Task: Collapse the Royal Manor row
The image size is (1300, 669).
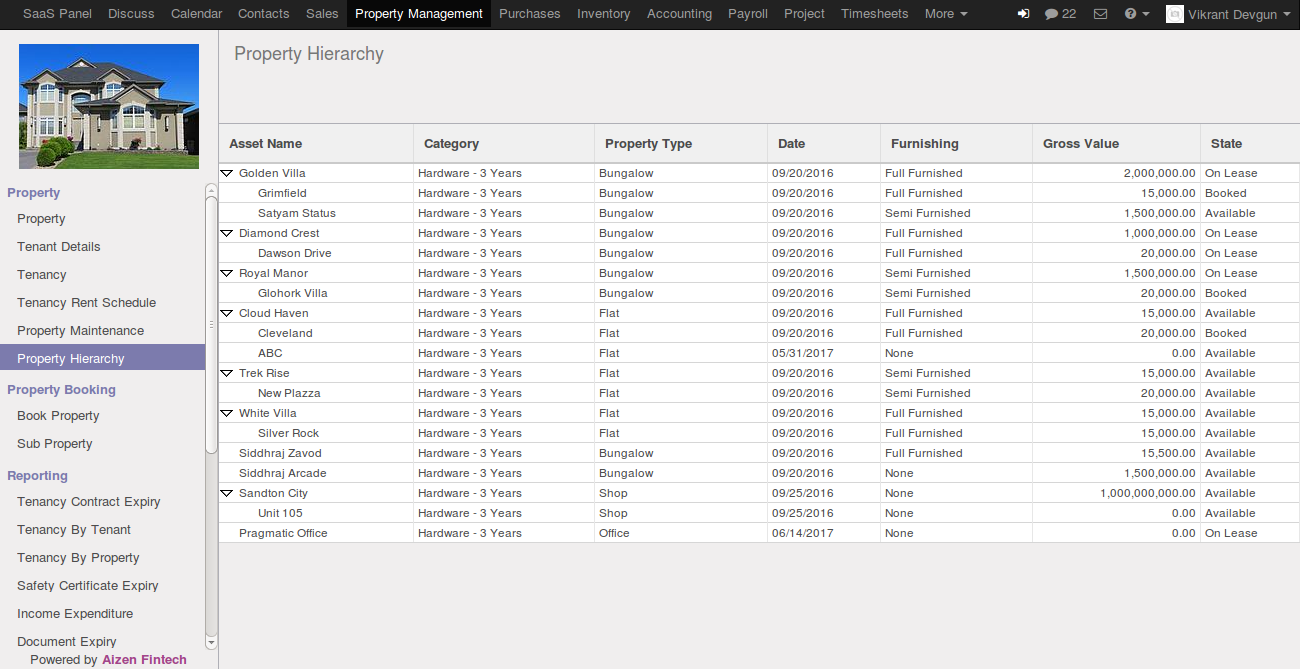Action: (226, 273)
